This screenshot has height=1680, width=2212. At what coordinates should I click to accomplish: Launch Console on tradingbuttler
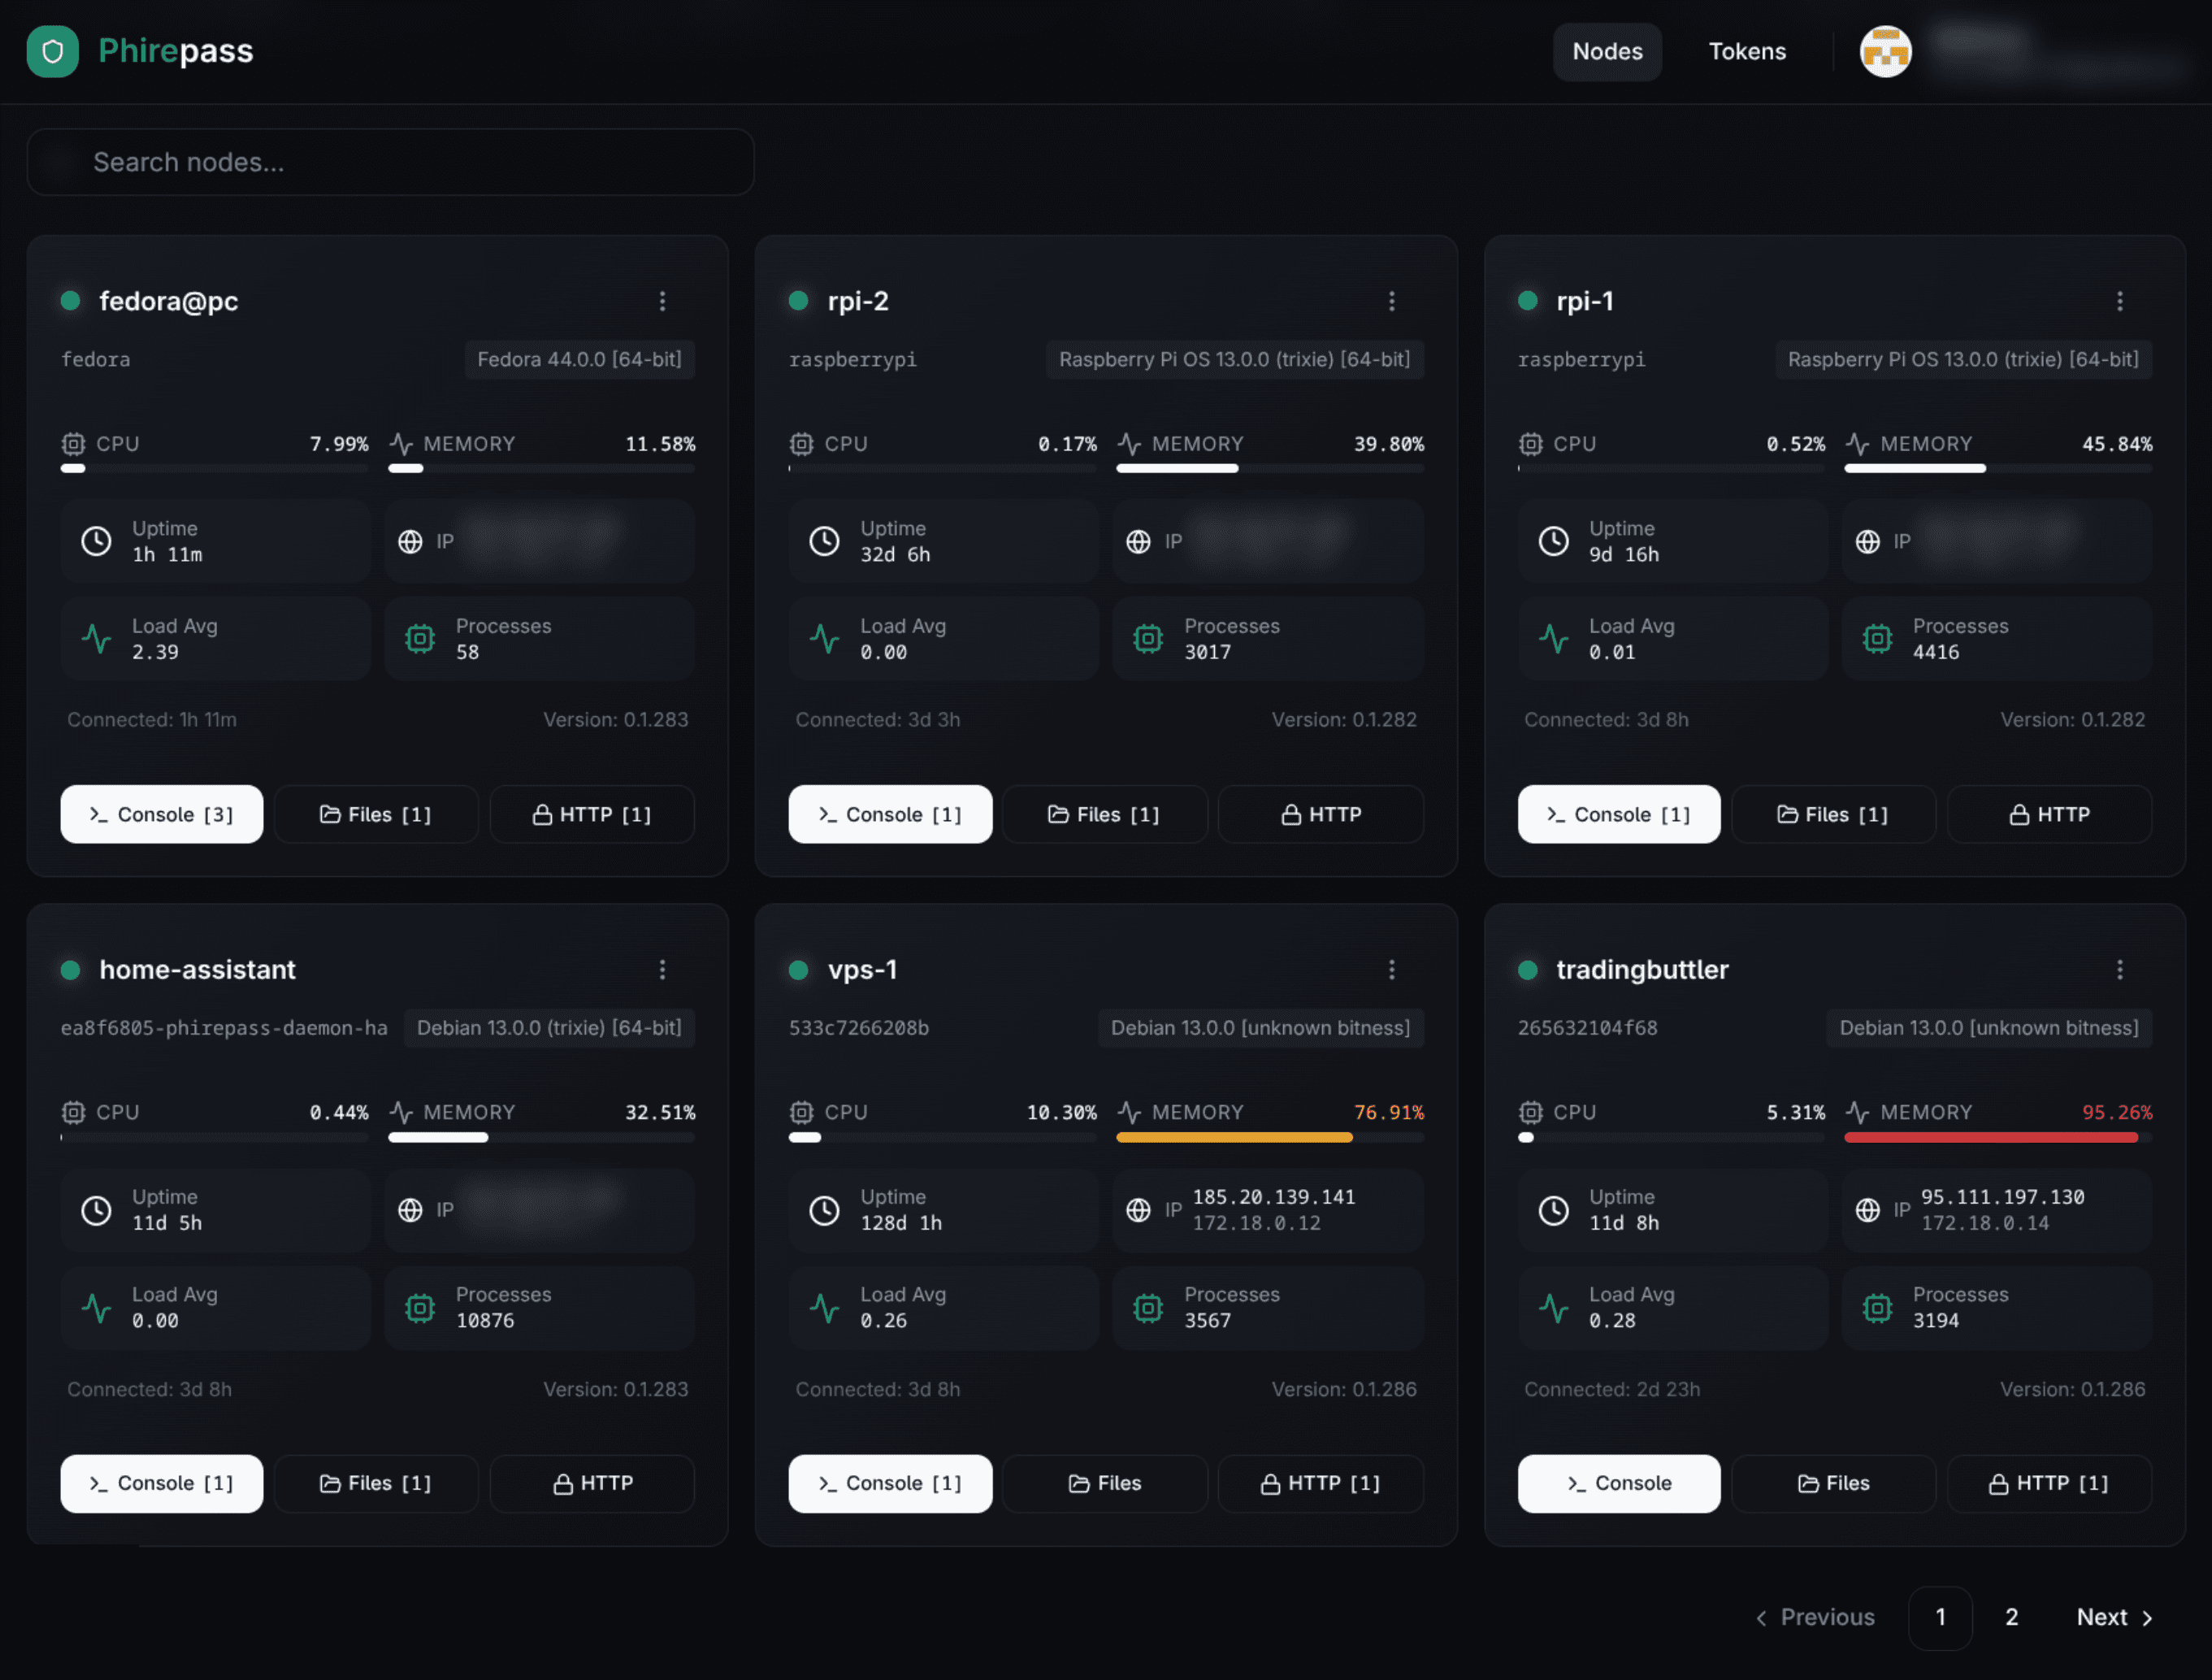[x=1619, y=1483]
